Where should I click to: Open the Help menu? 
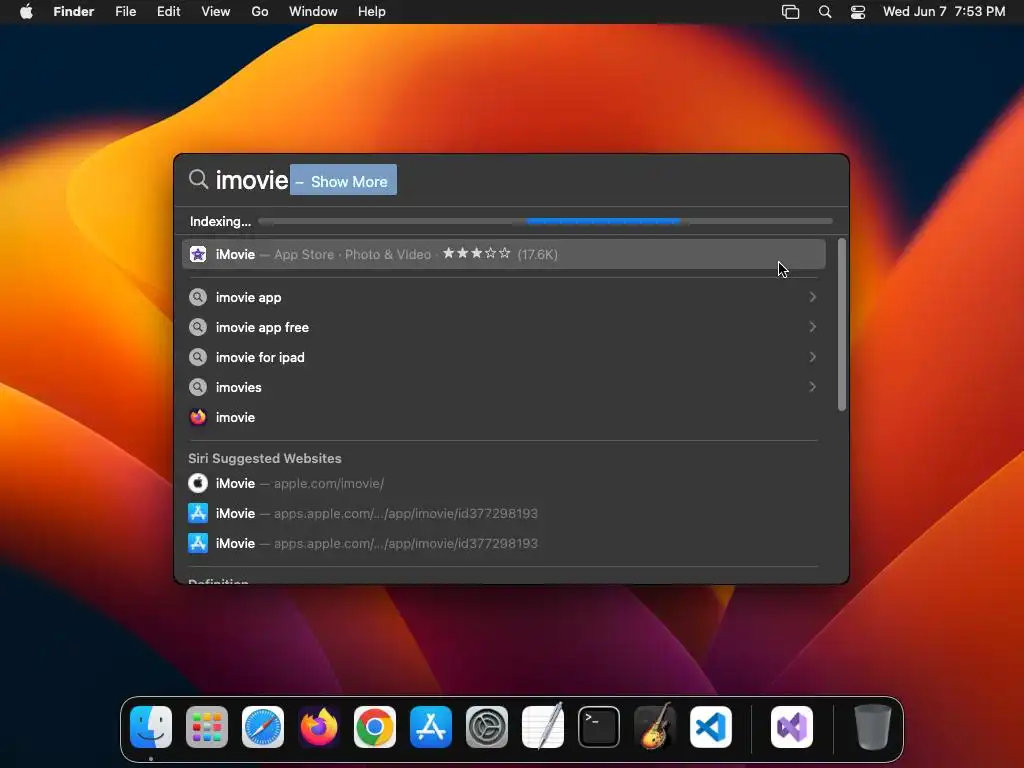tap(372, 12)
